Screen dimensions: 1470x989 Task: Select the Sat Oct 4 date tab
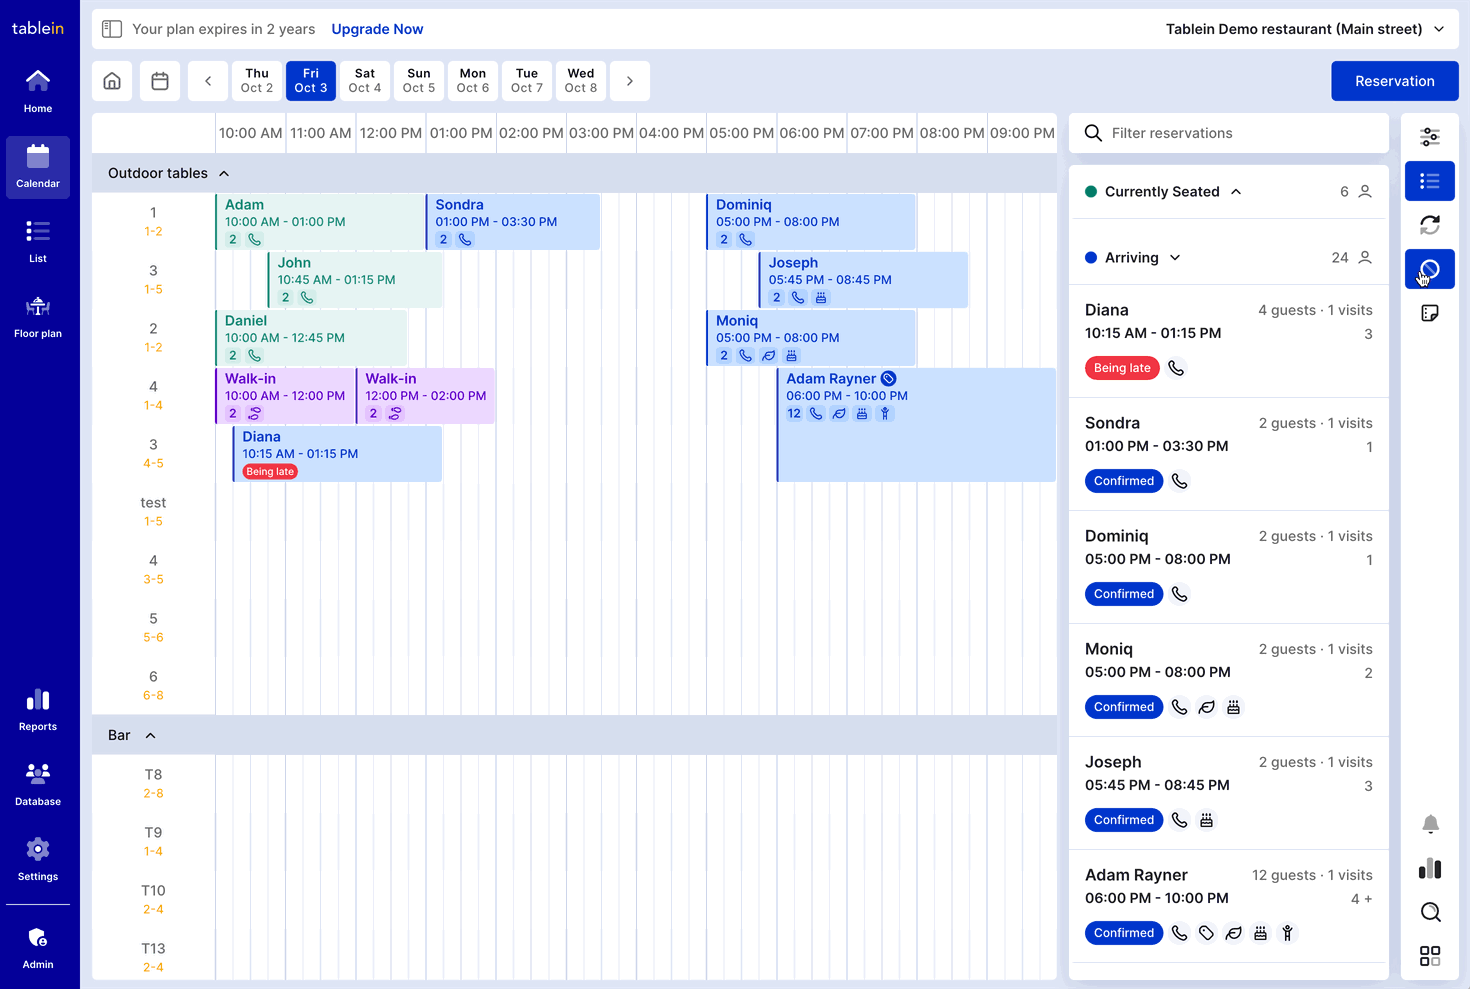[365, 81]
